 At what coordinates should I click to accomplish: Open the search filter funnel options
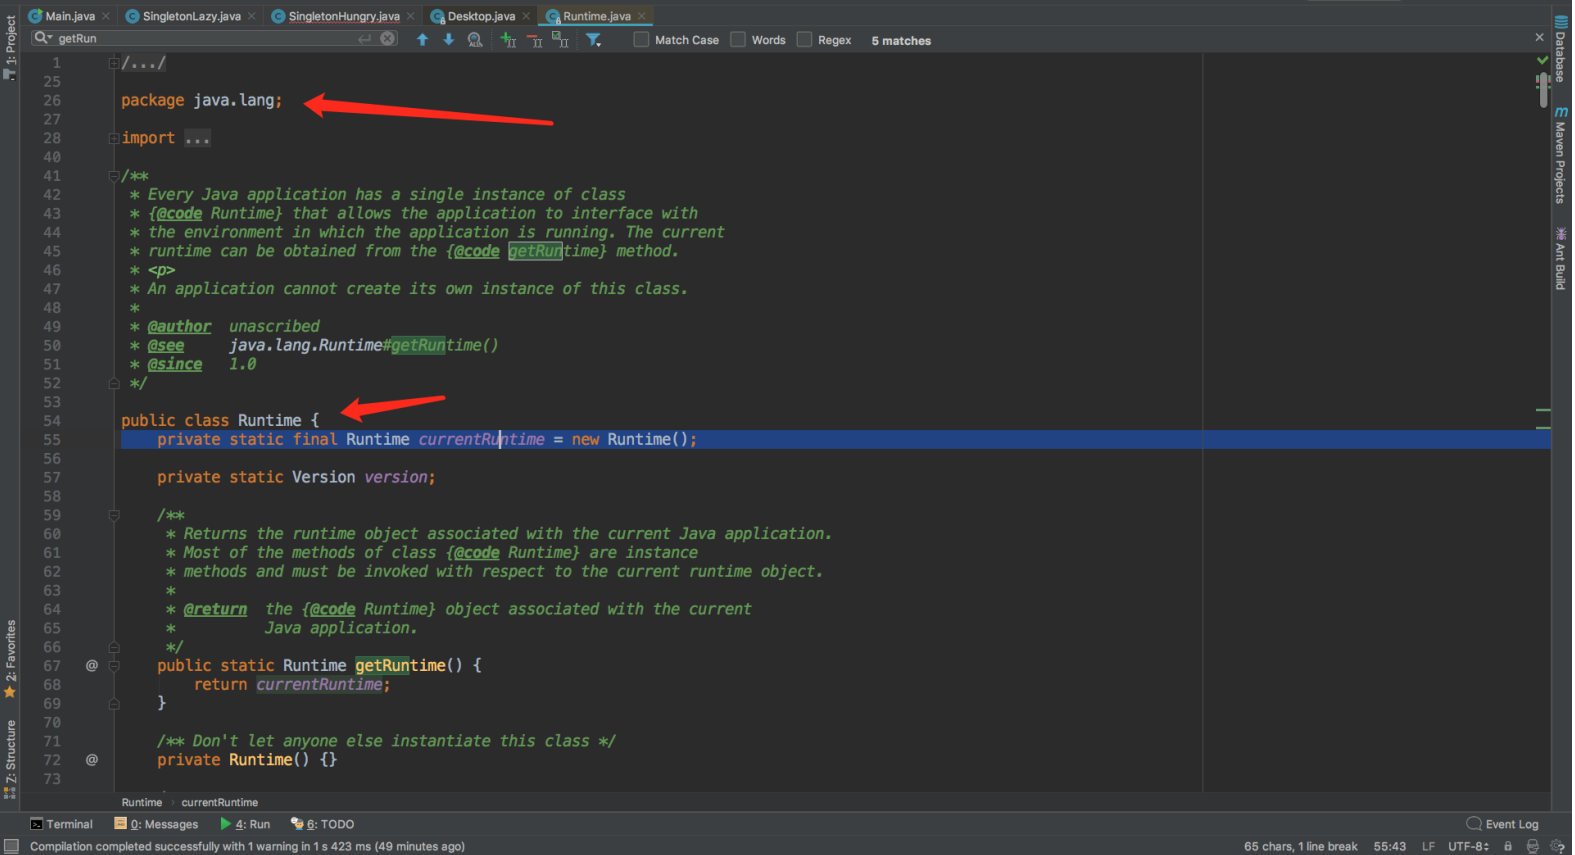[594, 40]
